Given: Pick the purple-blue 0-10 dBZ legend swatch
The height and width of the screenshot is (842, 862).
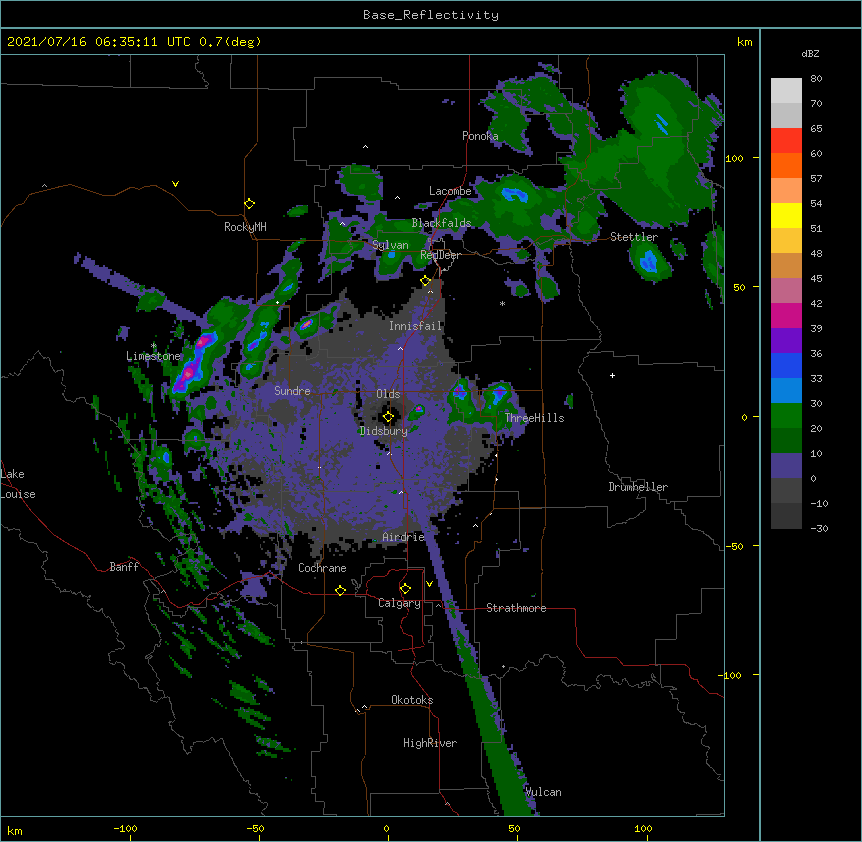Looking at the screenshot, I should 786,466.
